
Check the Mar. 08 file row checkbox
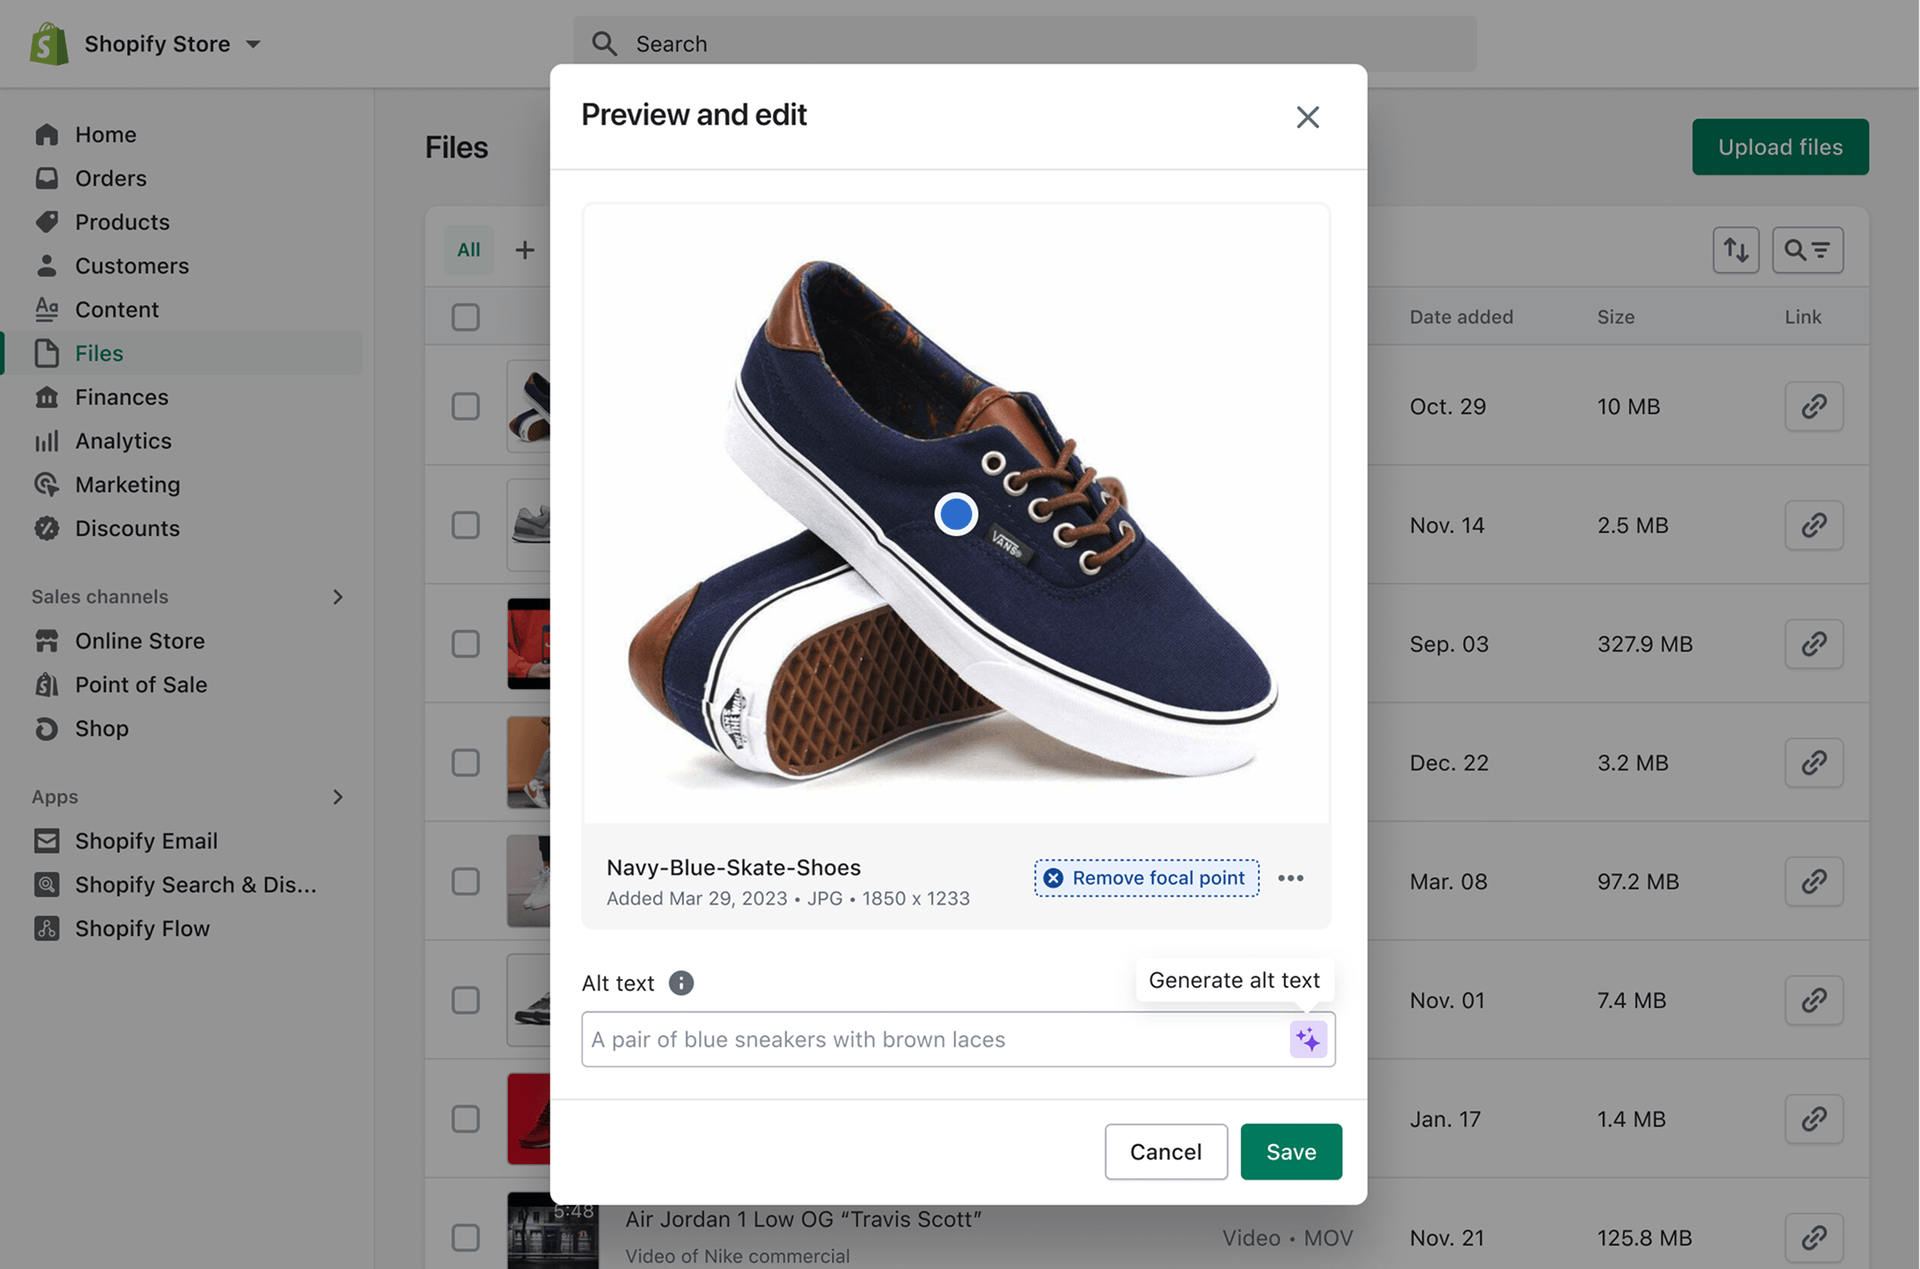pos(466,882)
